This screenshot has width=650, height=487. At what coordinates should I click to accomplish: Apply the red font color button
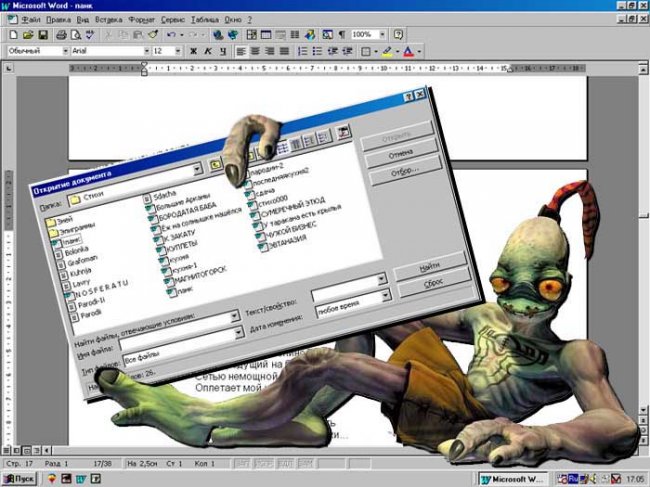pyautogui.click(x=409, y=51)
